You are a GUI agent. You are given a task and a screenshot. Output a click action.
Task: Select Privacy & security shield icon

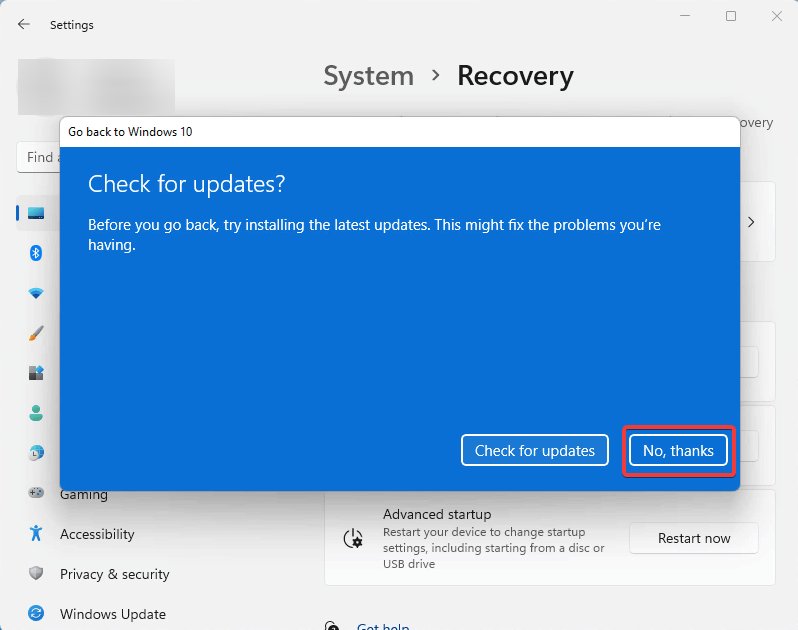[x=36, y=574]
